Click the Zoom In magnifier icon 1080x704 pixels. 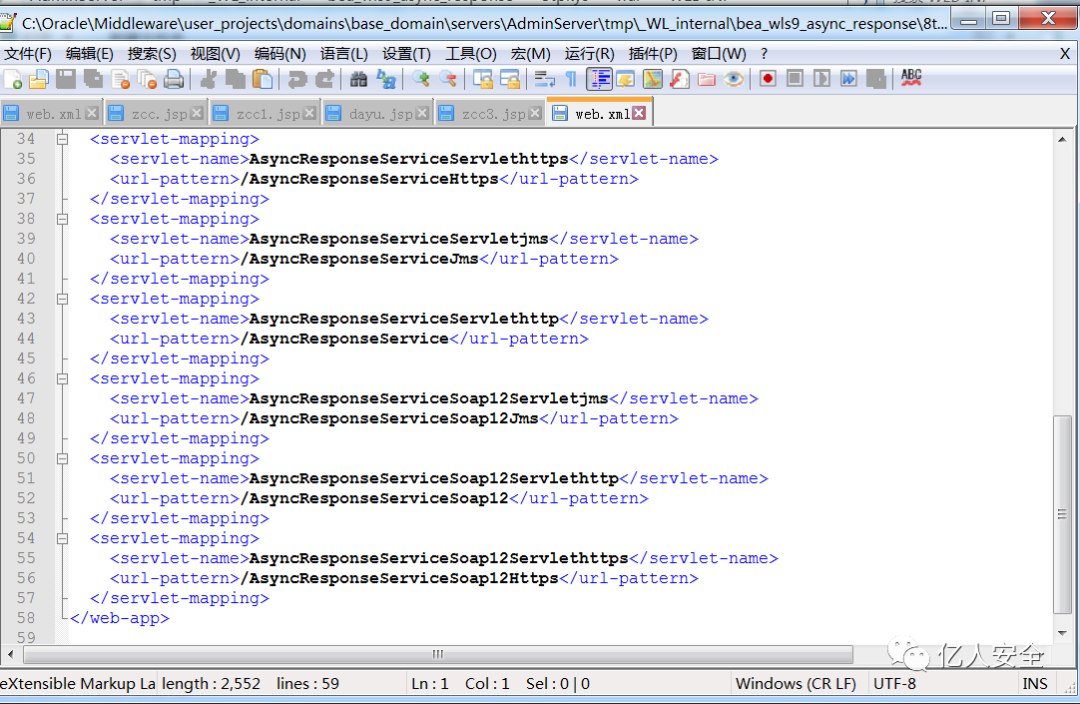pyautogui.click(x=421, y=79)
